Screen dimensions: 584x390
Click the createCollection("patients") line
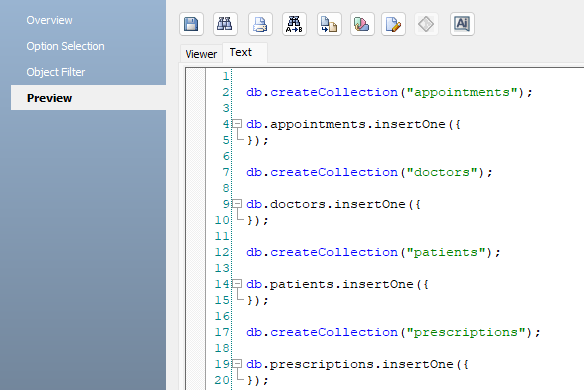pos(373,252)
